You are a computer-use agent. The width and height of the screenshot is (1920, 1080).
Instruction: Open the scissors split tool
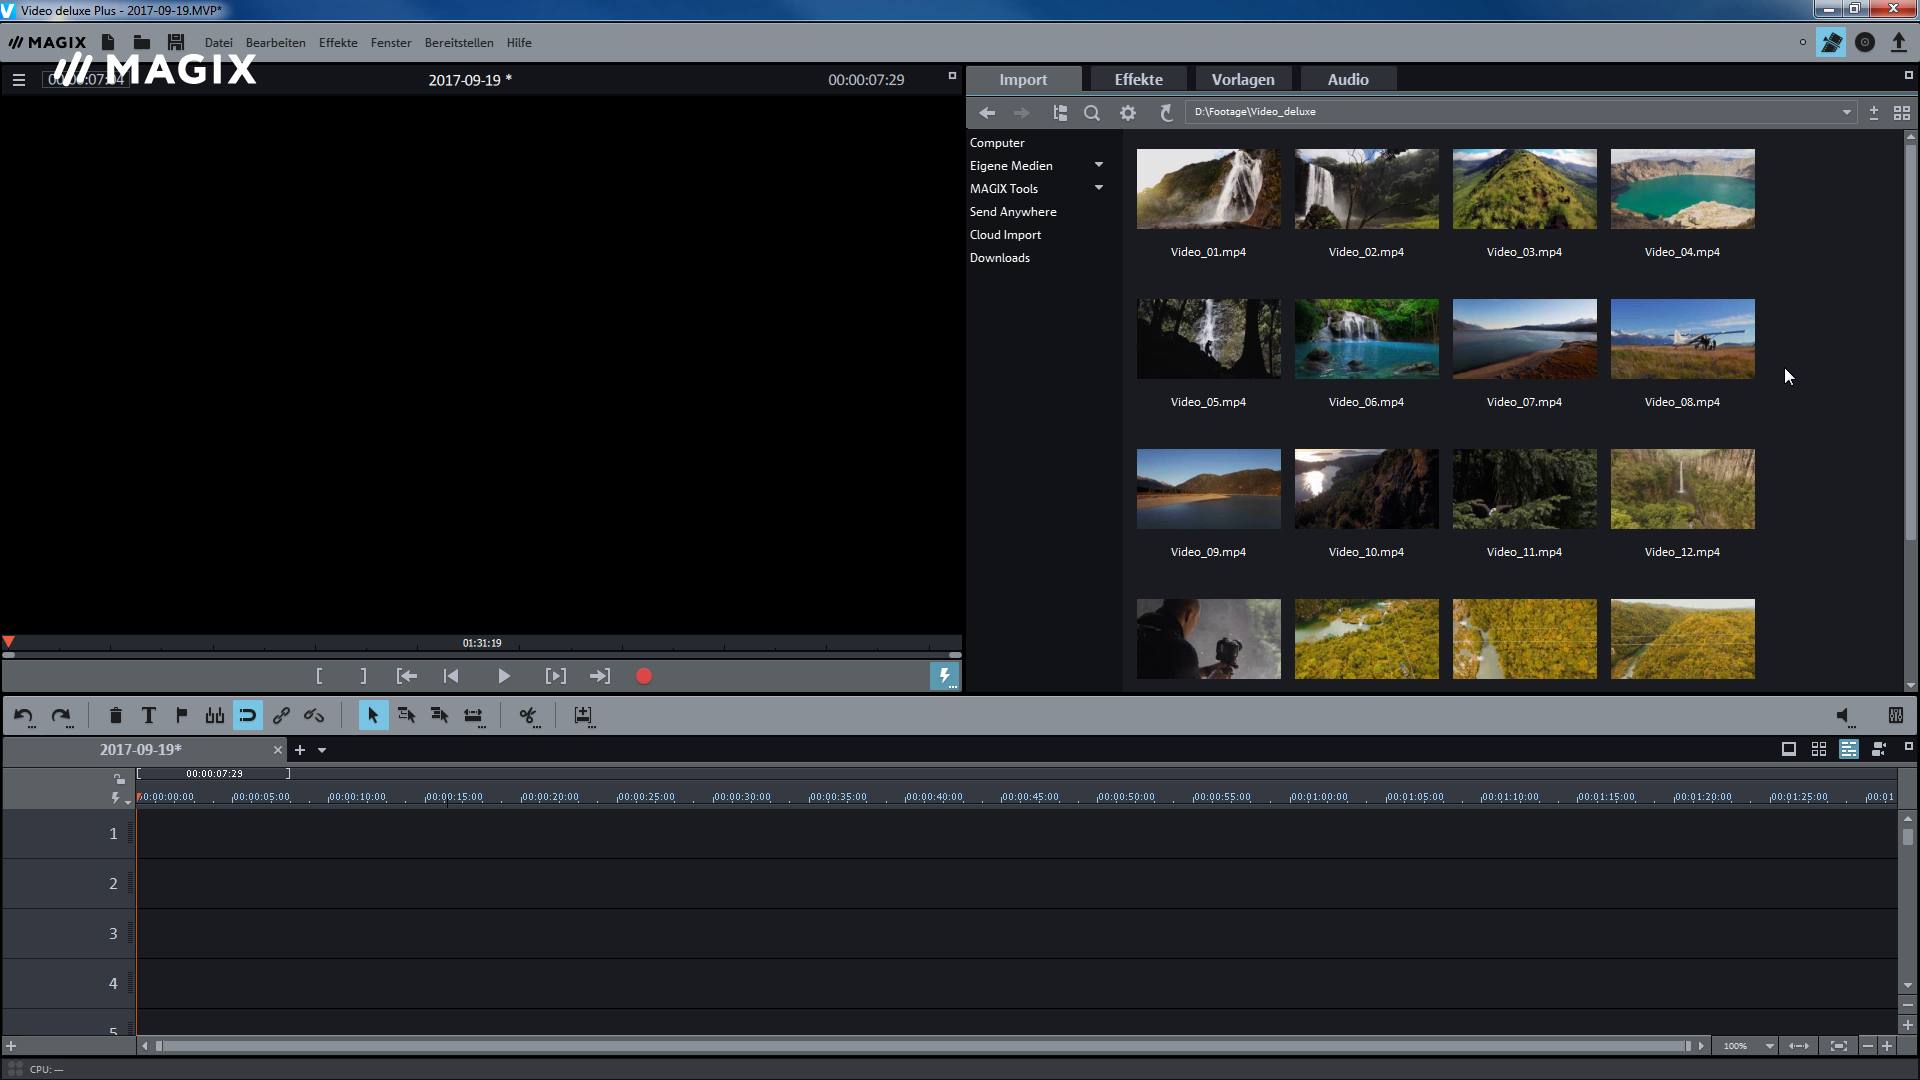pyautogui.click(x=528, y=716)
